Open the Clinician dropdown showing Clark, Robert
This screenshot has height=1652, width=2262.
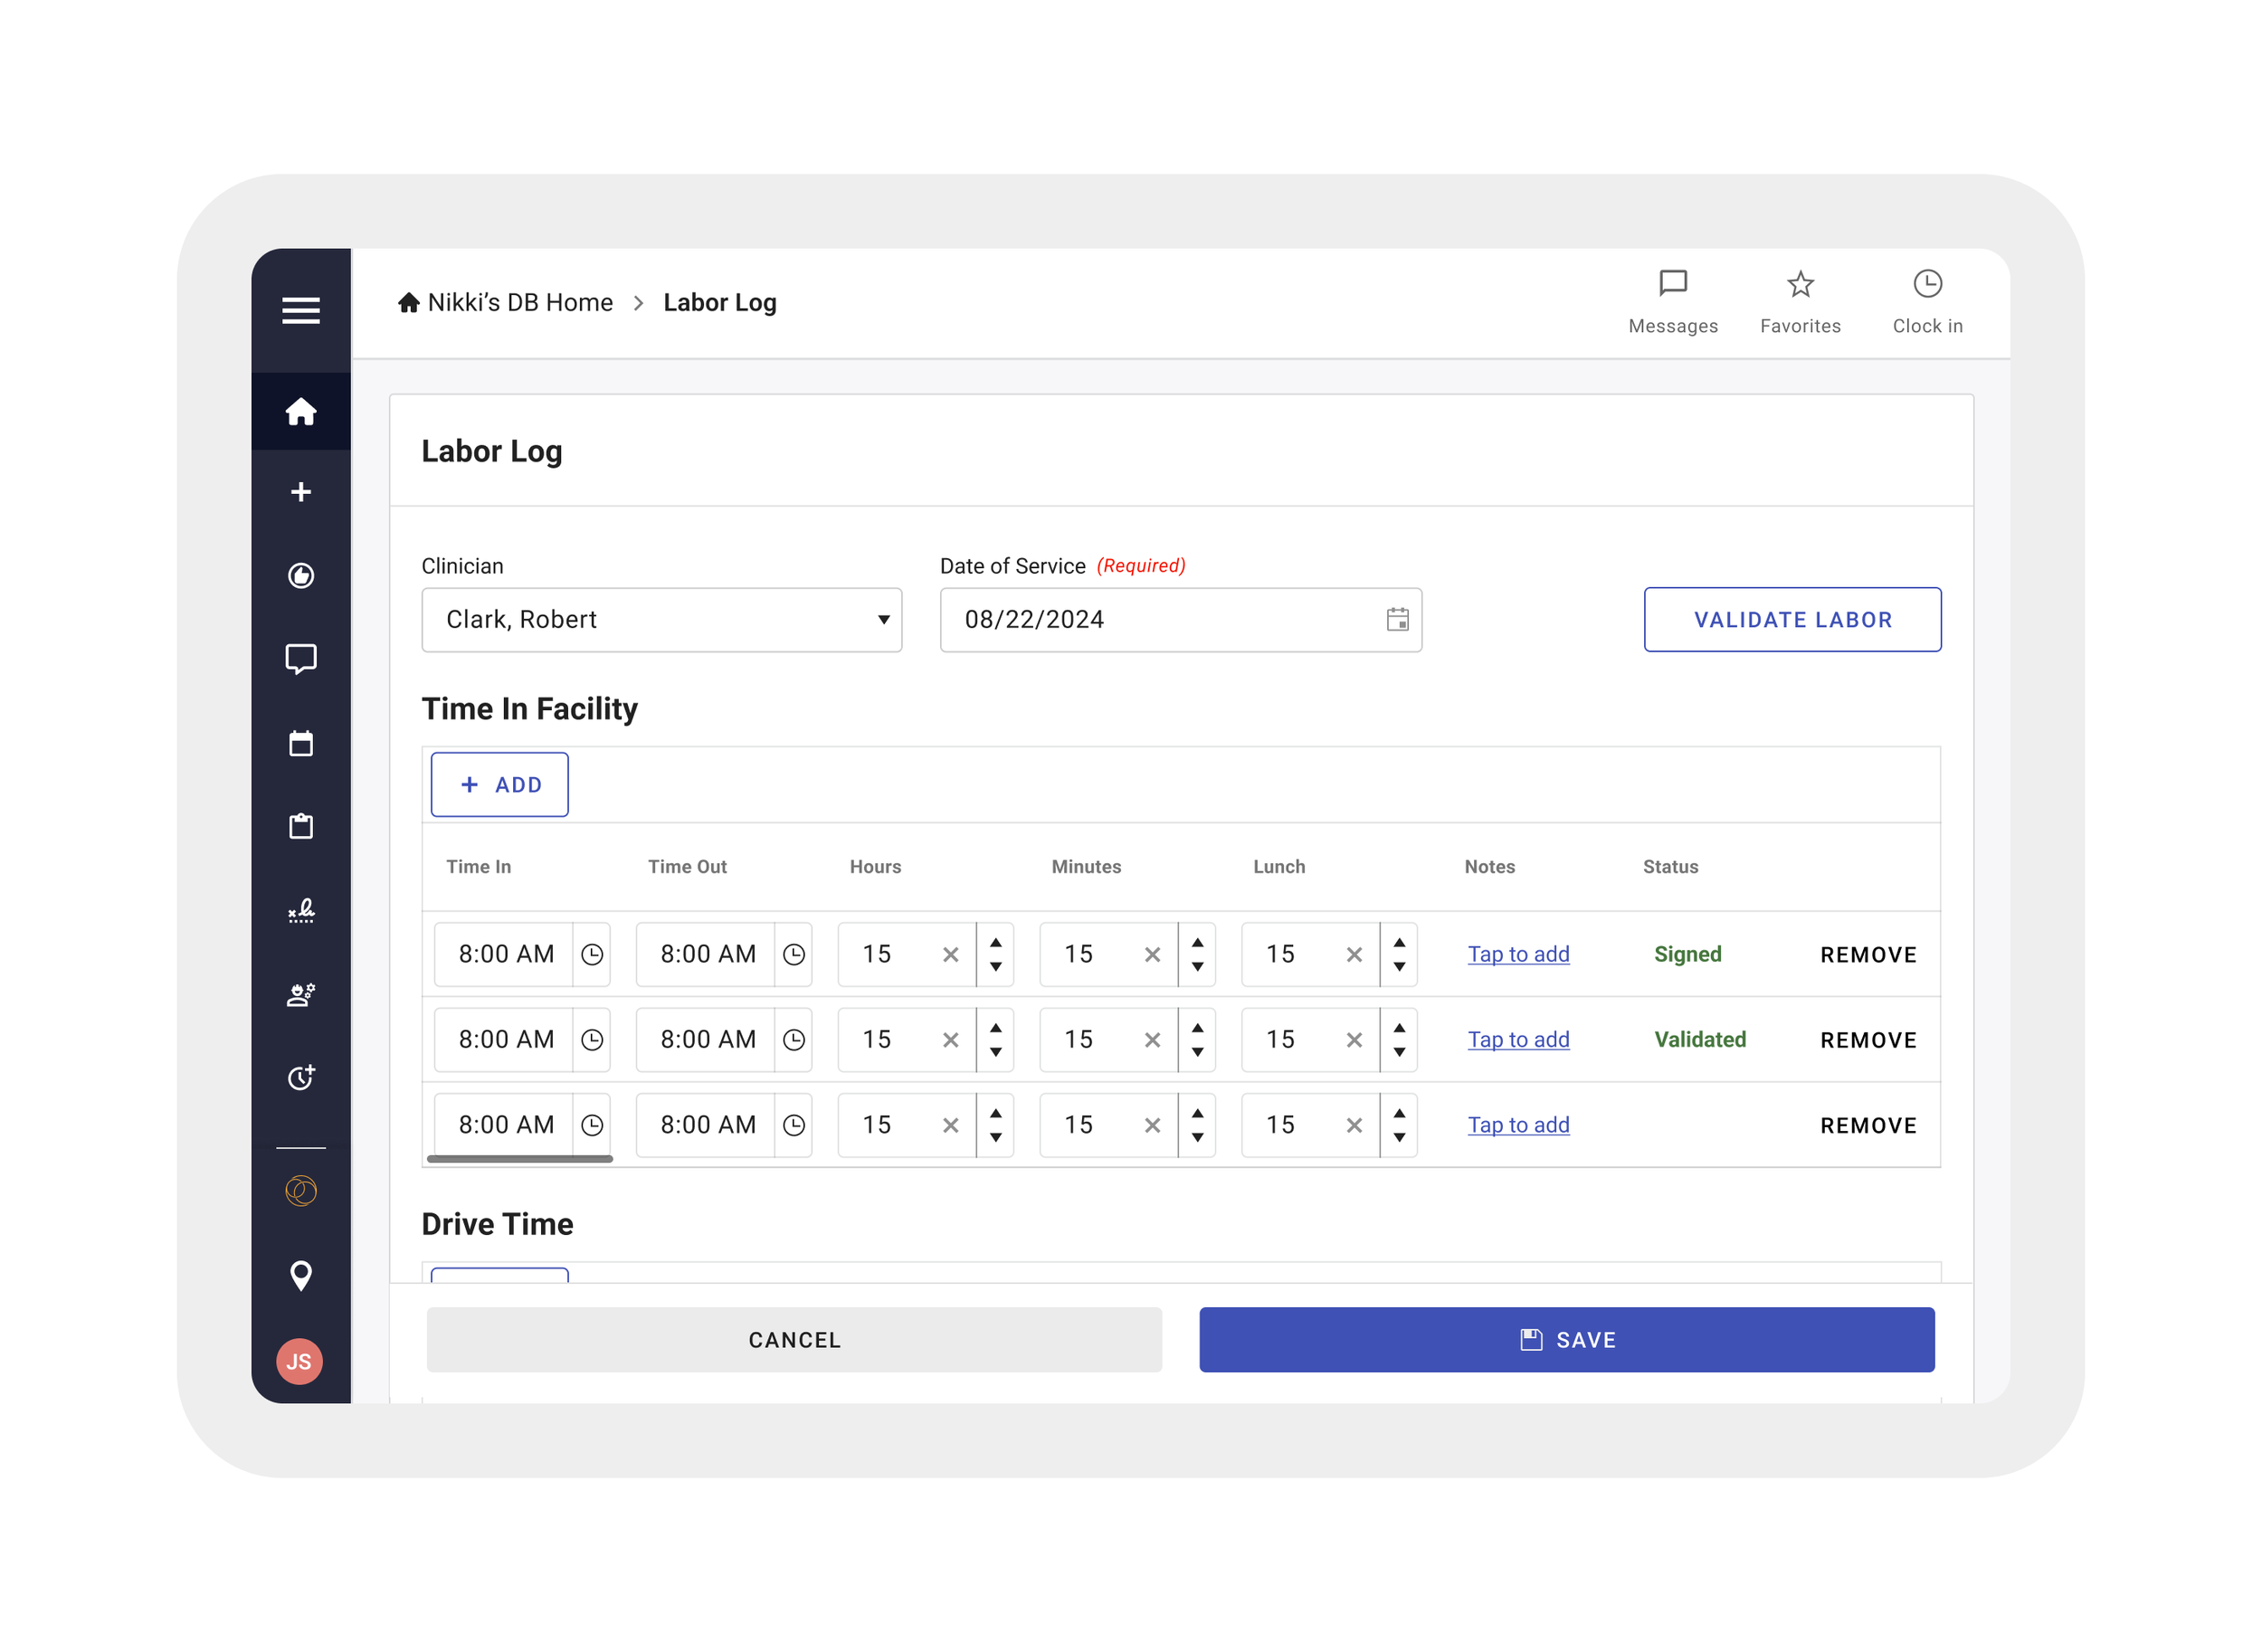661,620
